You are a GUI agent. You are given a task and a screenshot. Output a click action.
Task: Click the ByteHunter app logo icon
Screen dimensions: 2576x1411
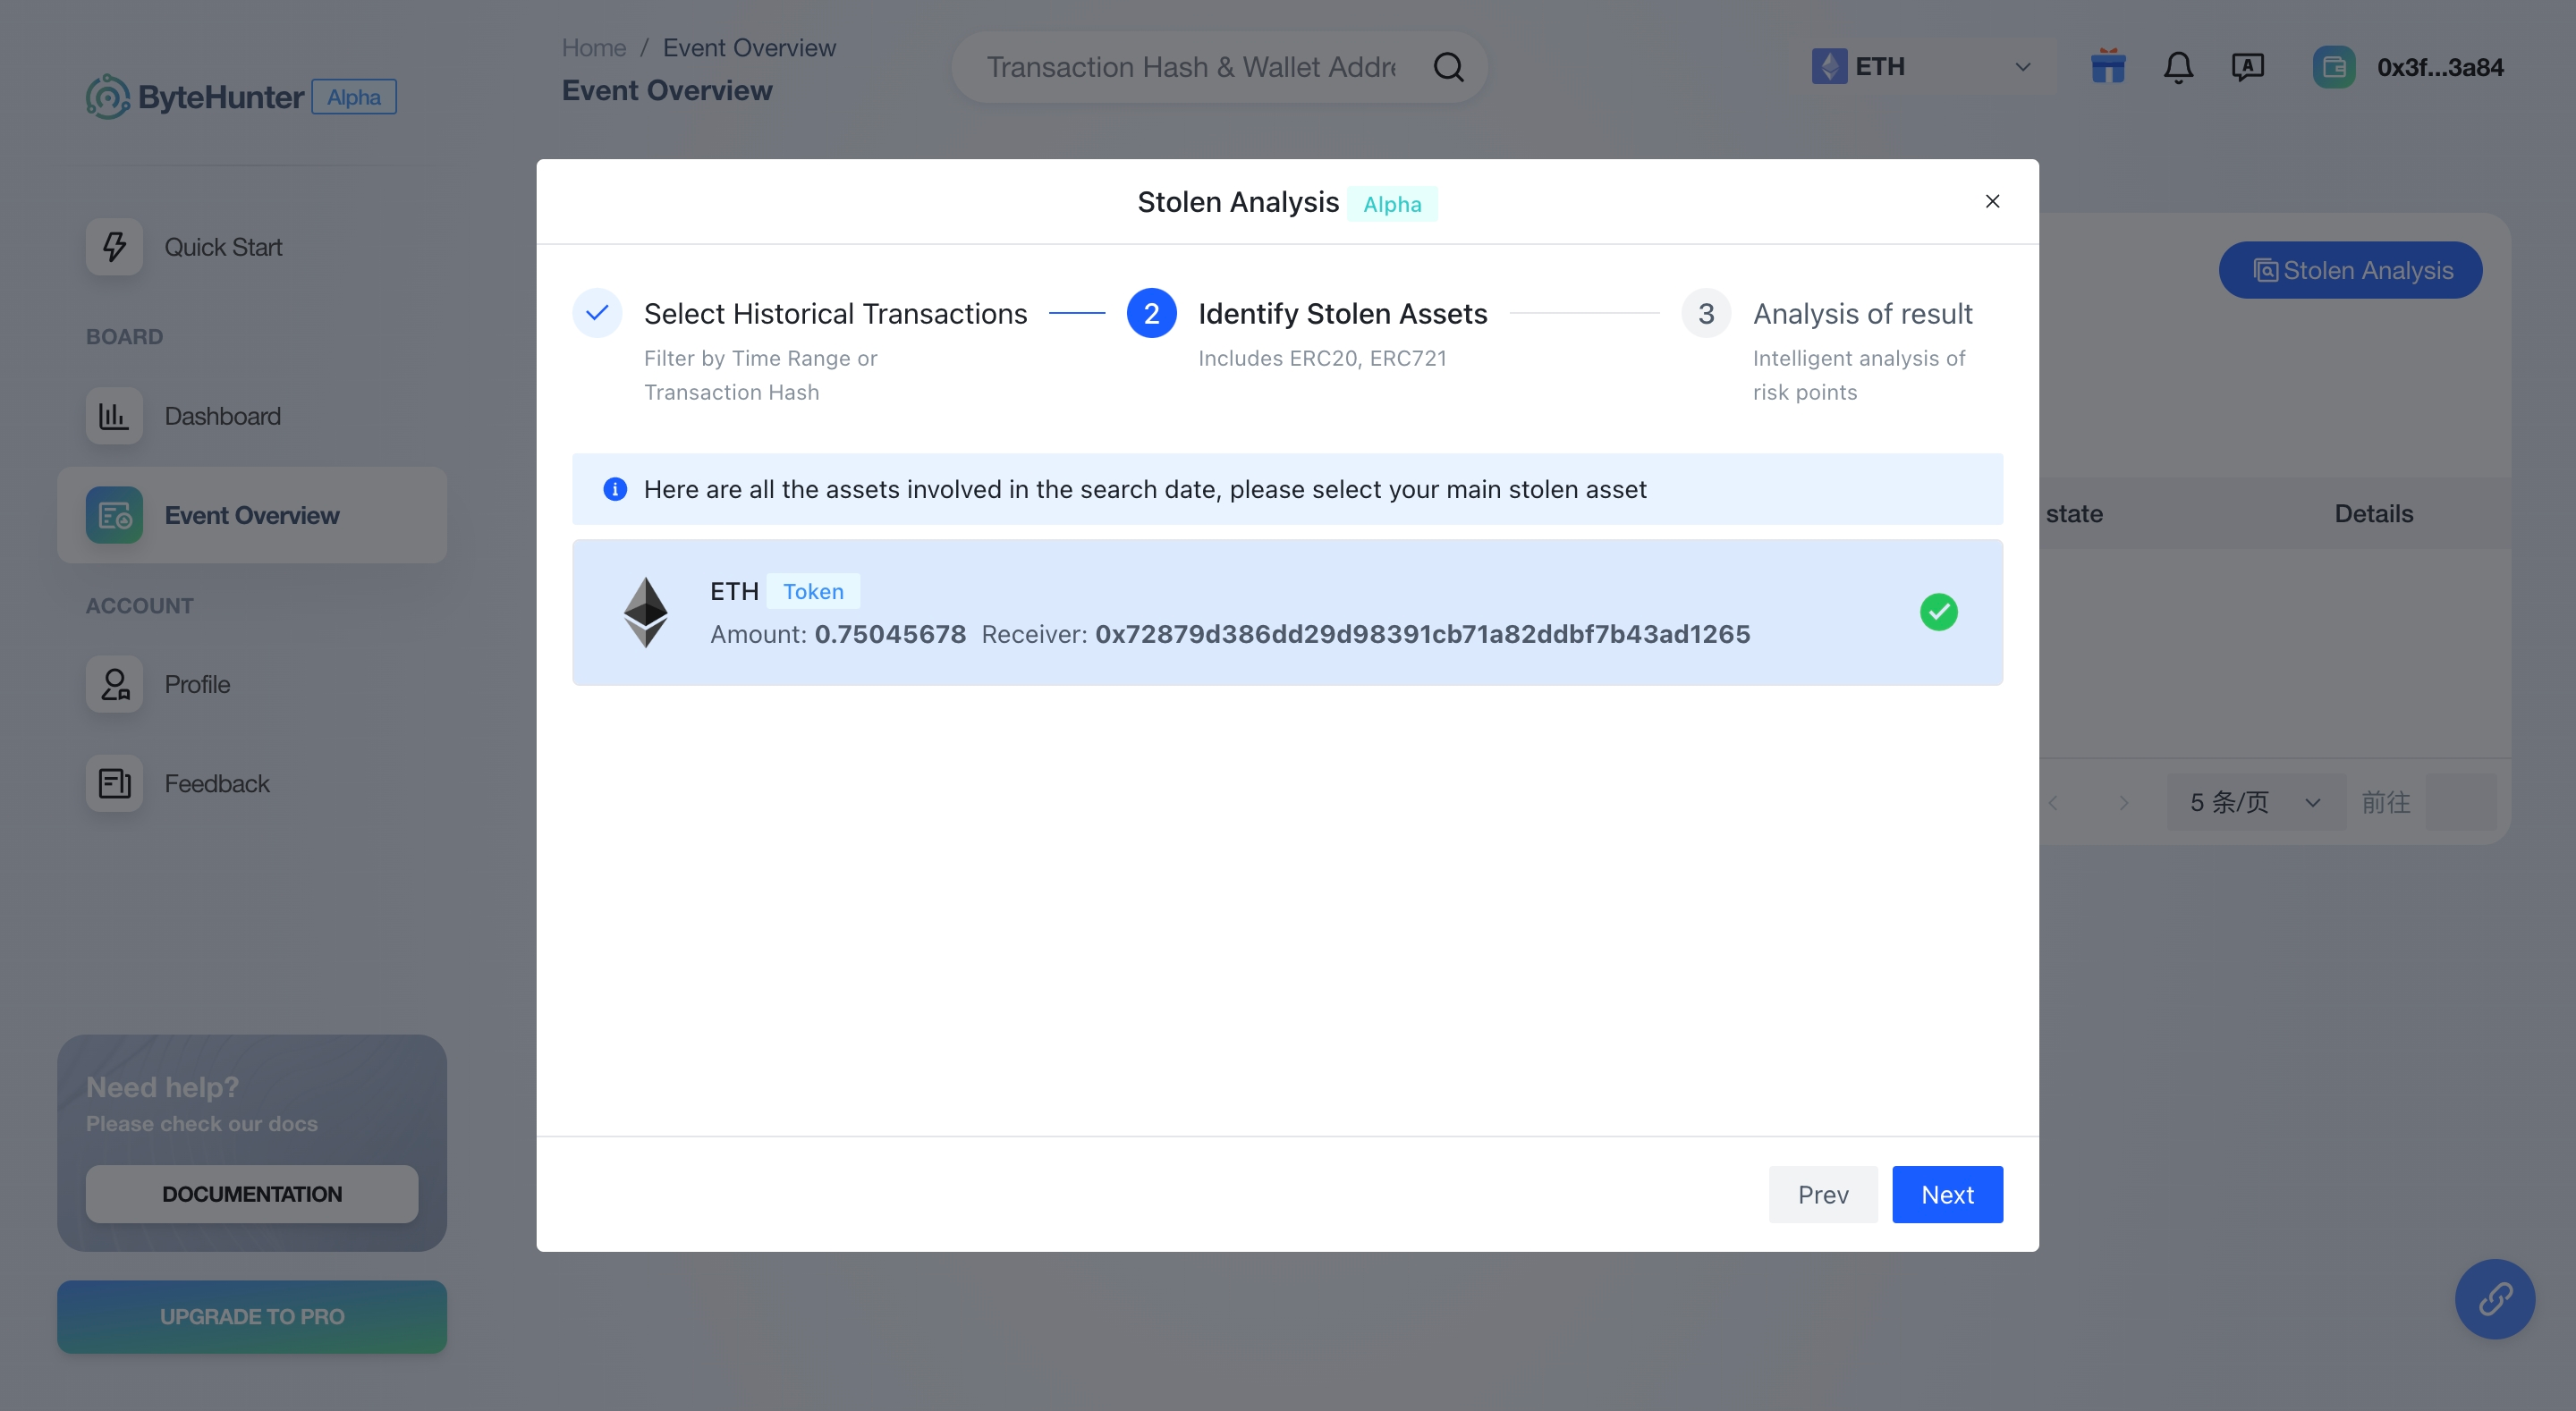click(x=107, y=96)
